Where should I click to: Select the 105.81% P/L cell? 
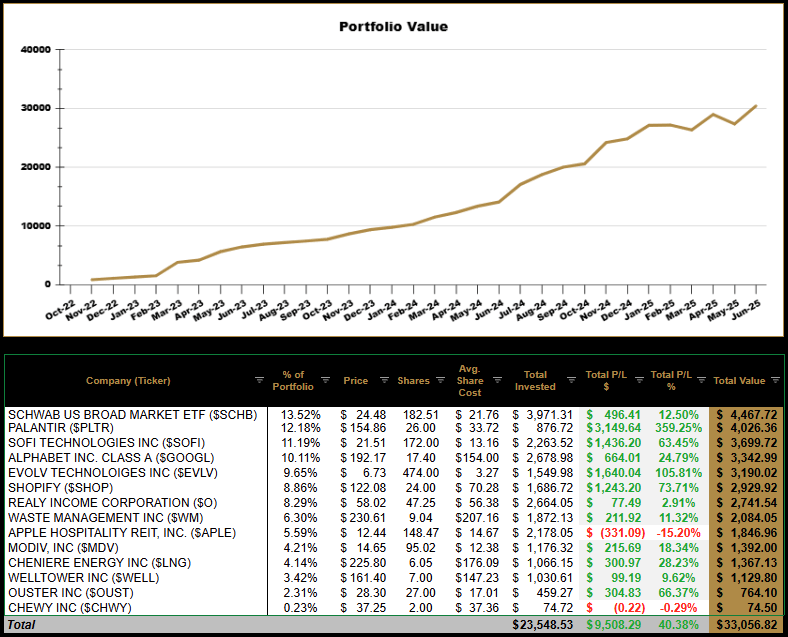point(678,473)
